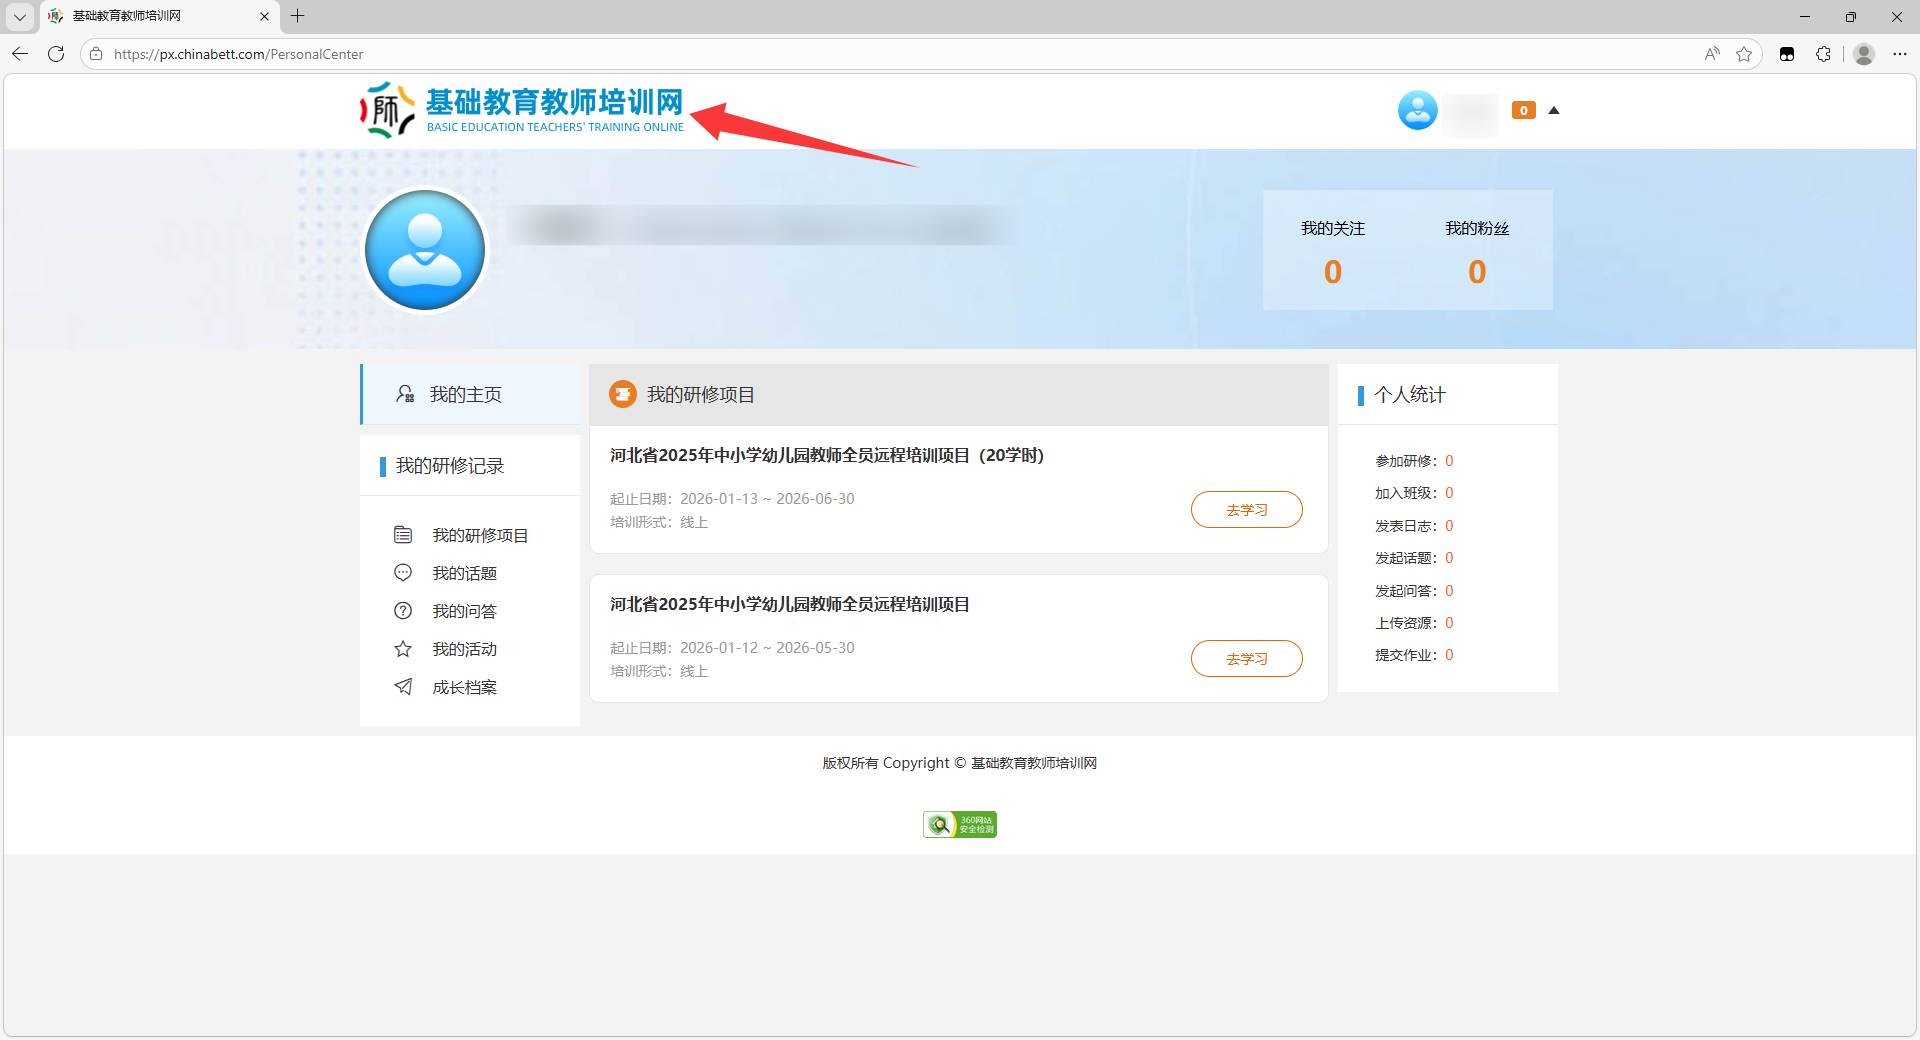Click the 成长档案 paper plane icon

(403, 687)
